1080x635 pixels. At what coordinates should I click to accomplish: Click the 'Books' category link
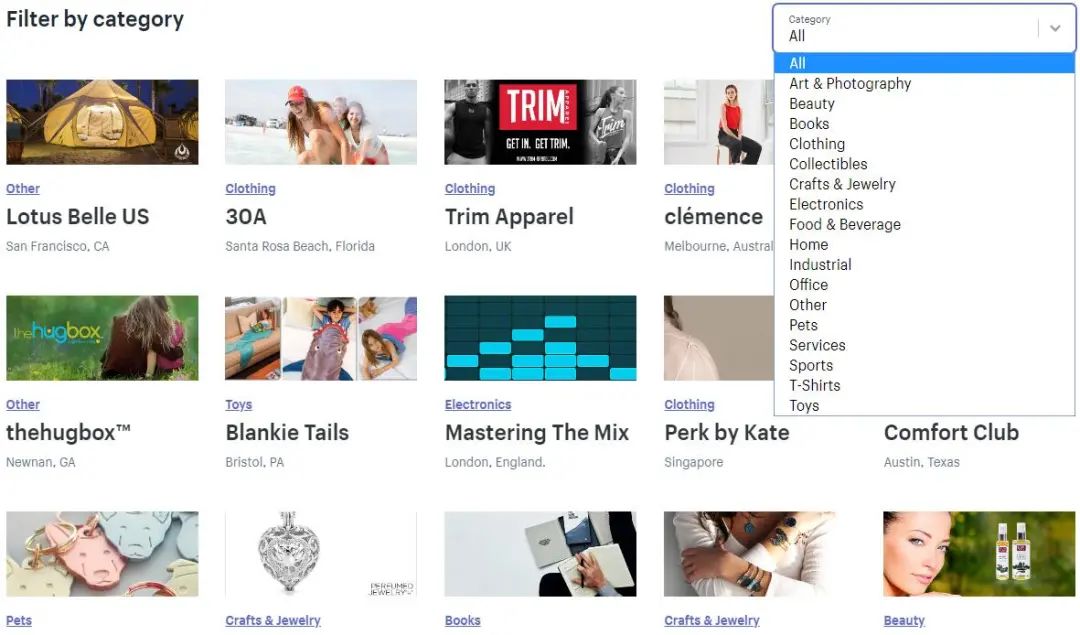click(x=462, y=621)
